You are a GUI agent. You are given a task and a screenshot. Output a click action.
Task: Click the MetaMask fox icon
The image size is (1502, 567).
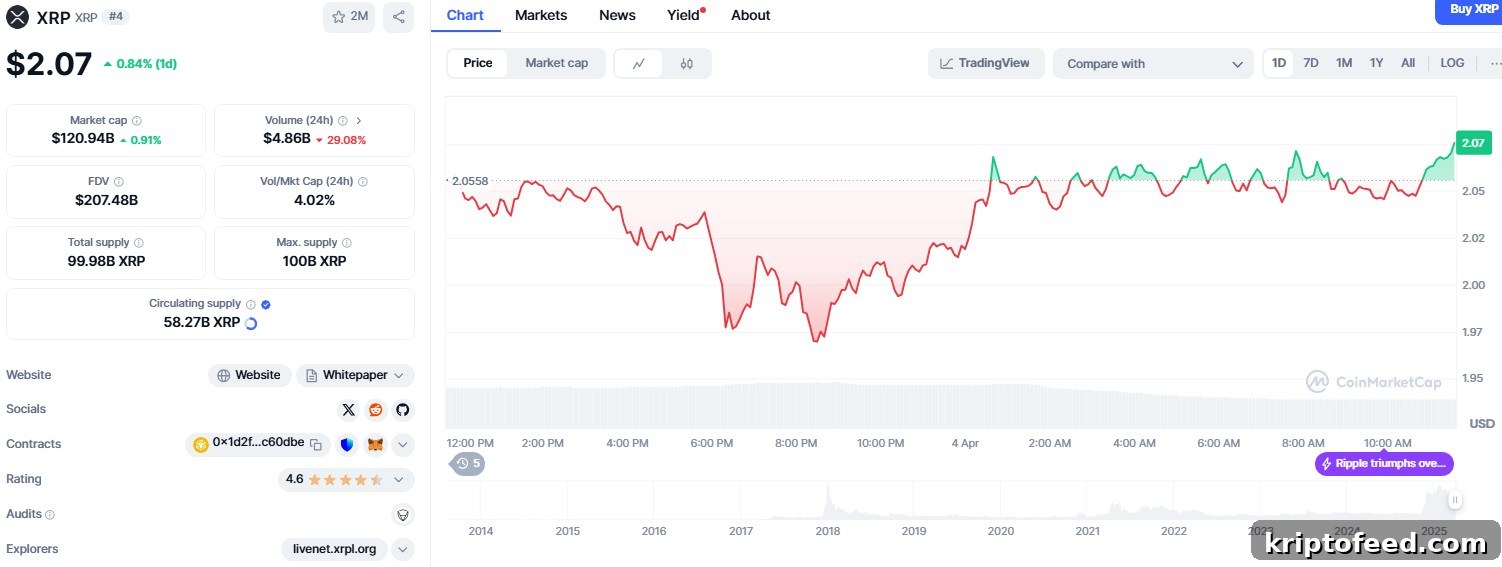click(375, 444)
